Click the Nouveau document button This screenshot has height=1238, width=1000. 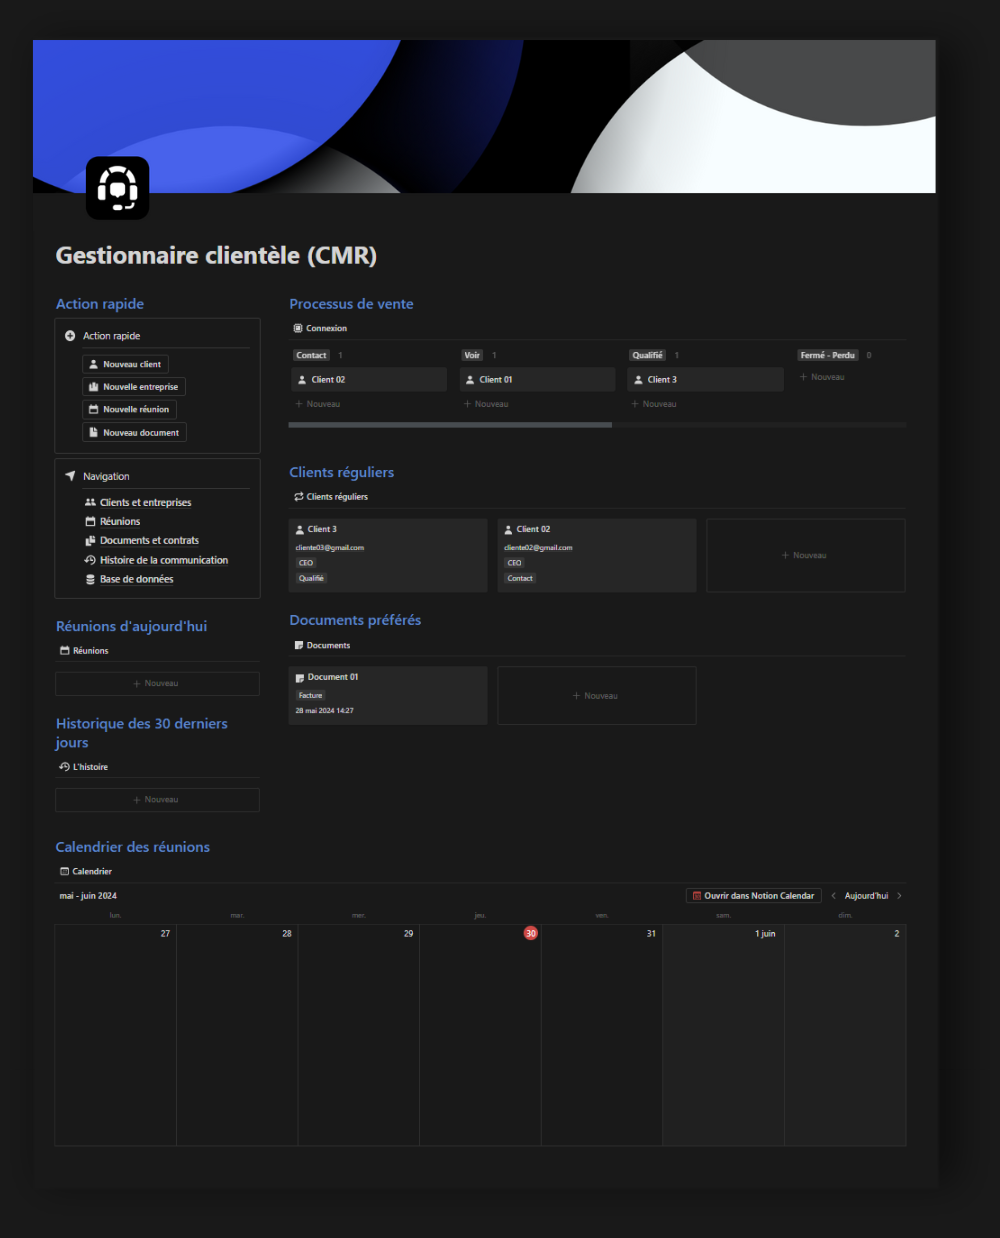coord(134,433)
